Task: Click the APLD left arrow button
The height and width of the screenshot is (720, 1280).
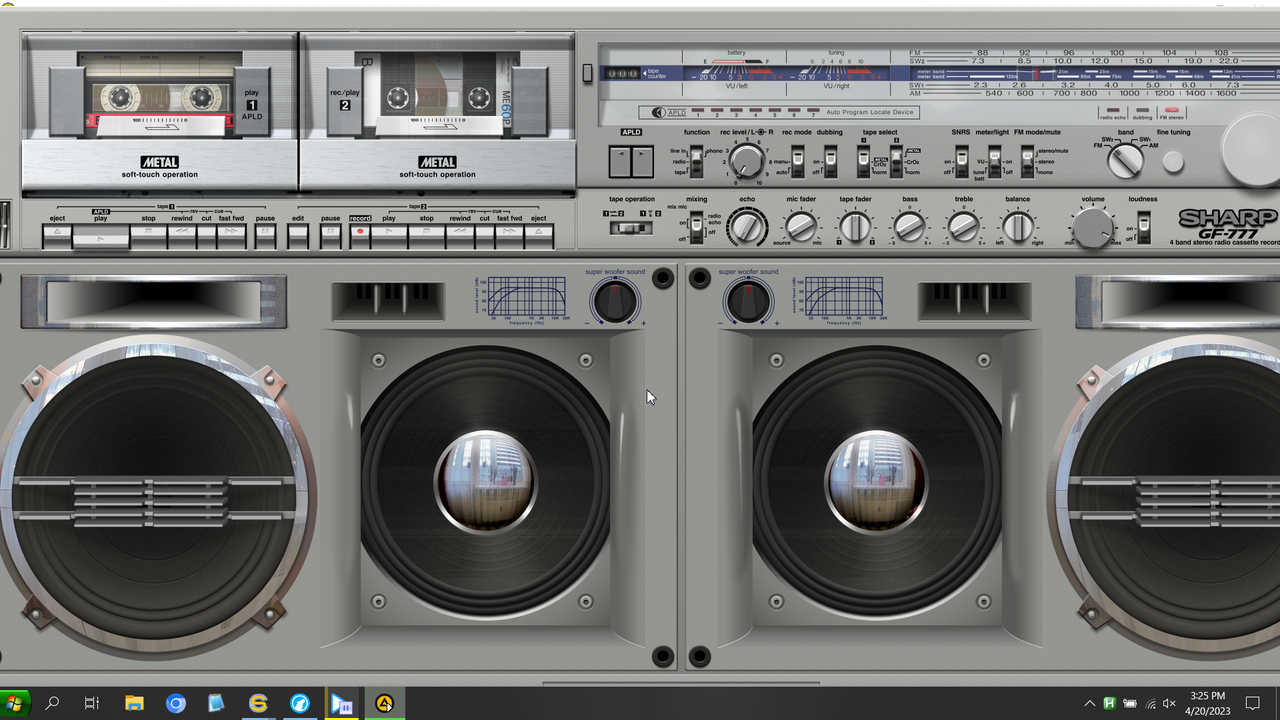Action: (x=621, y=161)
